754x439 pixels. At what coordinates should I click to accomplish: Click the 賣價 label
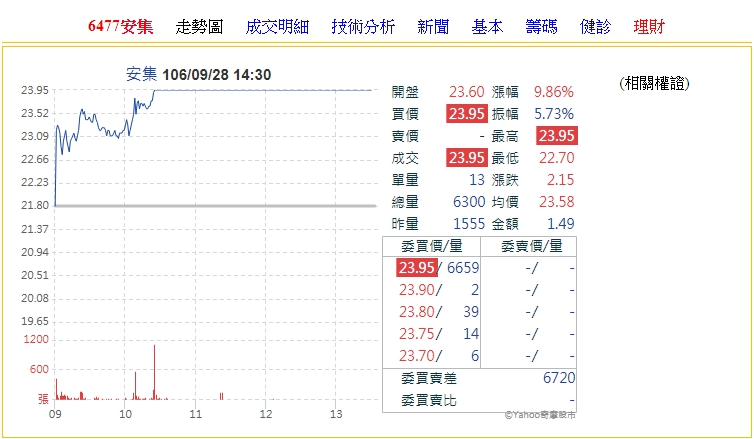pyautogui.click(x=405, y=136)
